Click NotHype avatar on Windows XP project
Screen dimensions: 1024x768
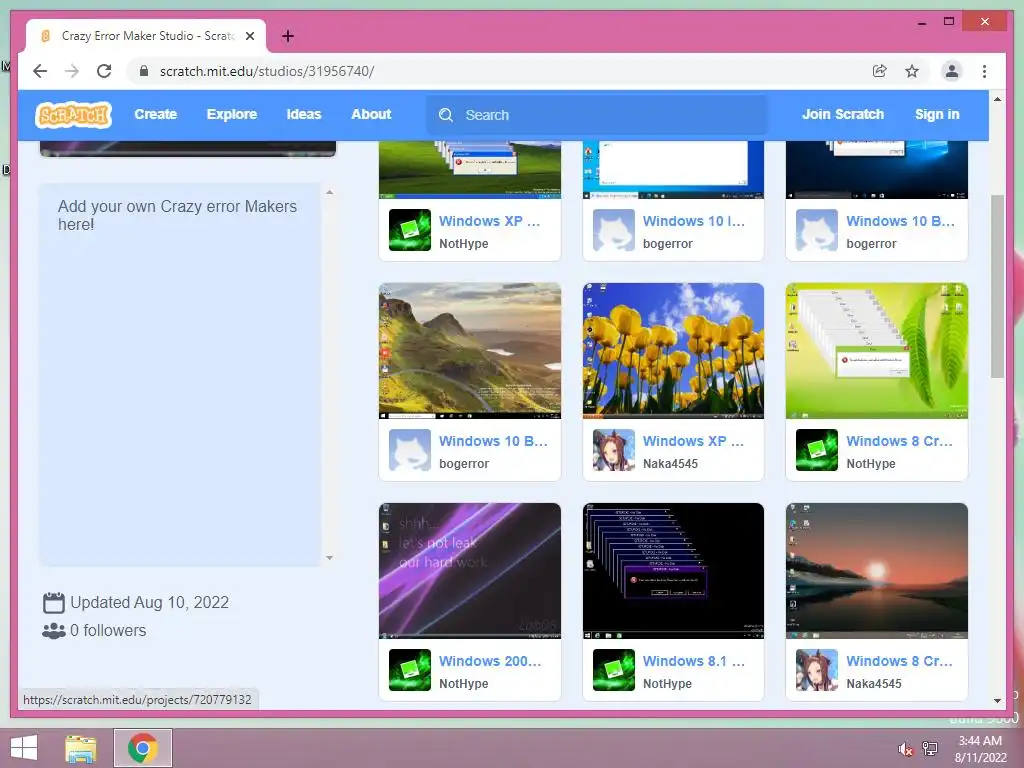click(409, 230)
